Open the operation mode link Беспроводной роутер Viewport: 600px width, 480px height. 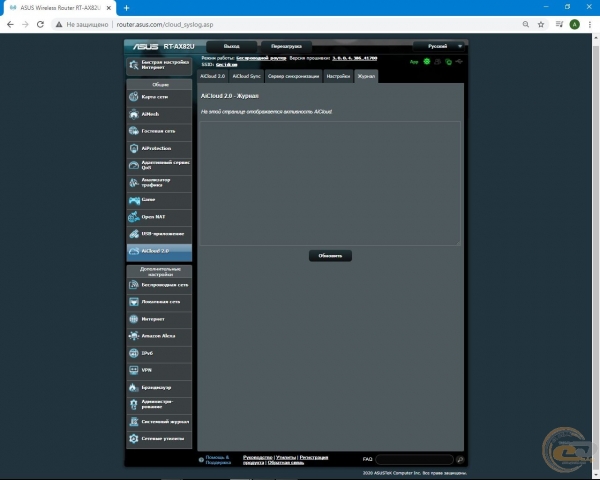coord(261,58)
